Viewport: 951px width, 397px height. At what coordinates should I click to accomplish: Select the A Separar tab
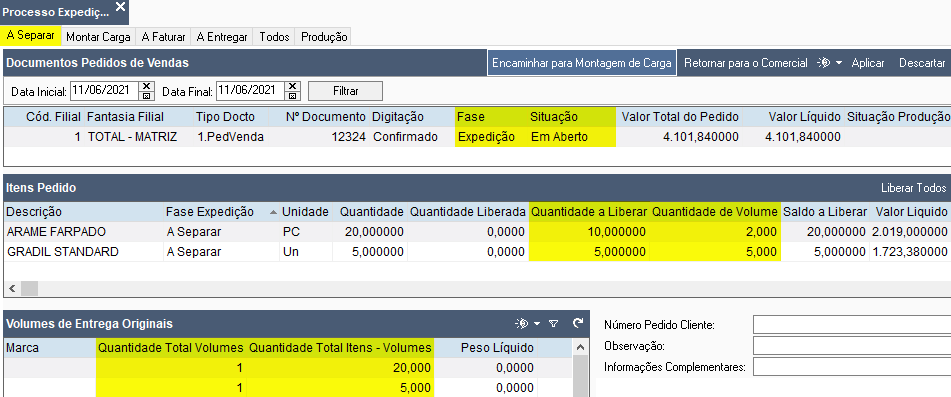click(30, 36)
